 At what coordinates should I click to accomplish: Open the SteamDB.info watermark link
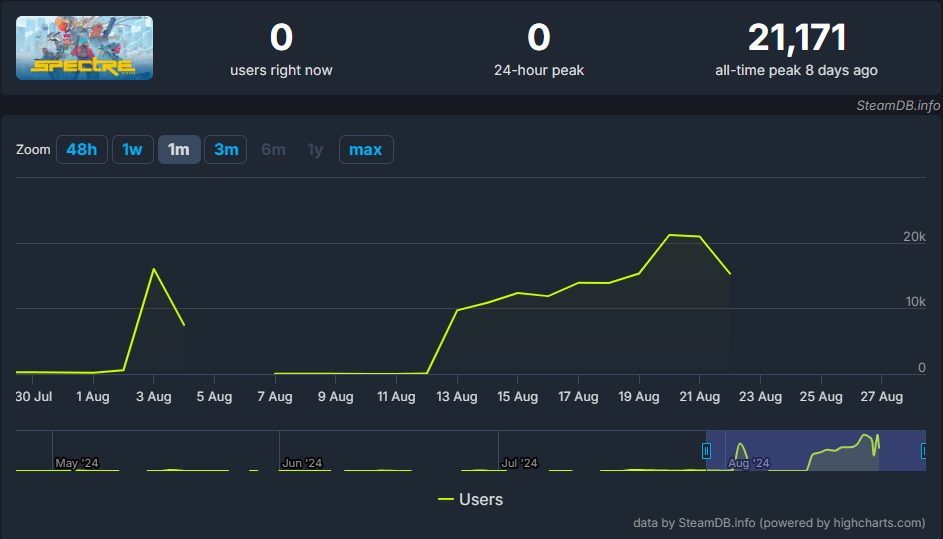[x=895, y=104]
